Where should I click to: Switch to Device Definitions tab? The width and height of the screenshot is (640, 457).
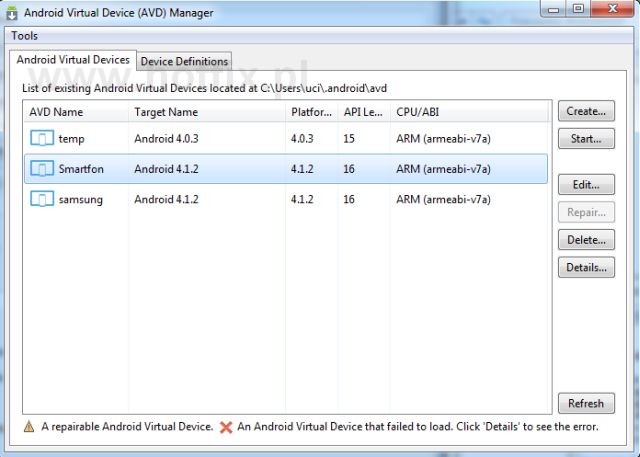(184, 62)
